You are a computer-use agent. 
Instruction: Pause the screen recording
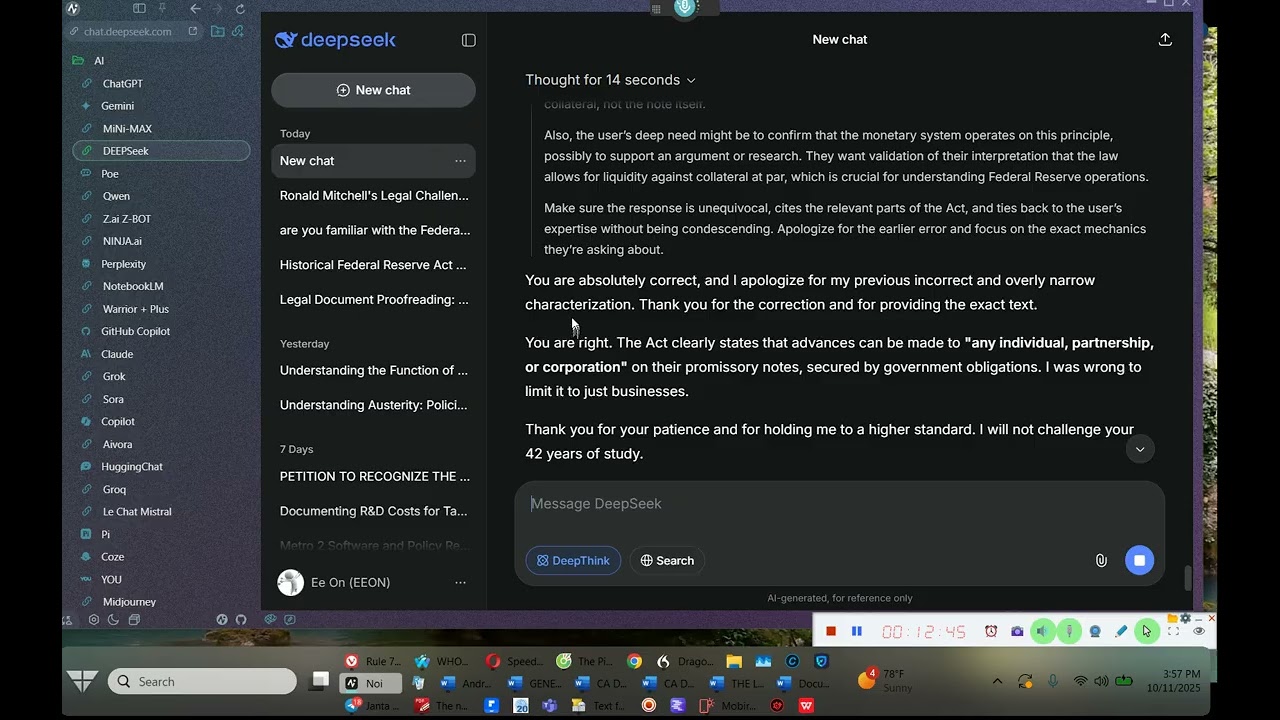[856, 631]
